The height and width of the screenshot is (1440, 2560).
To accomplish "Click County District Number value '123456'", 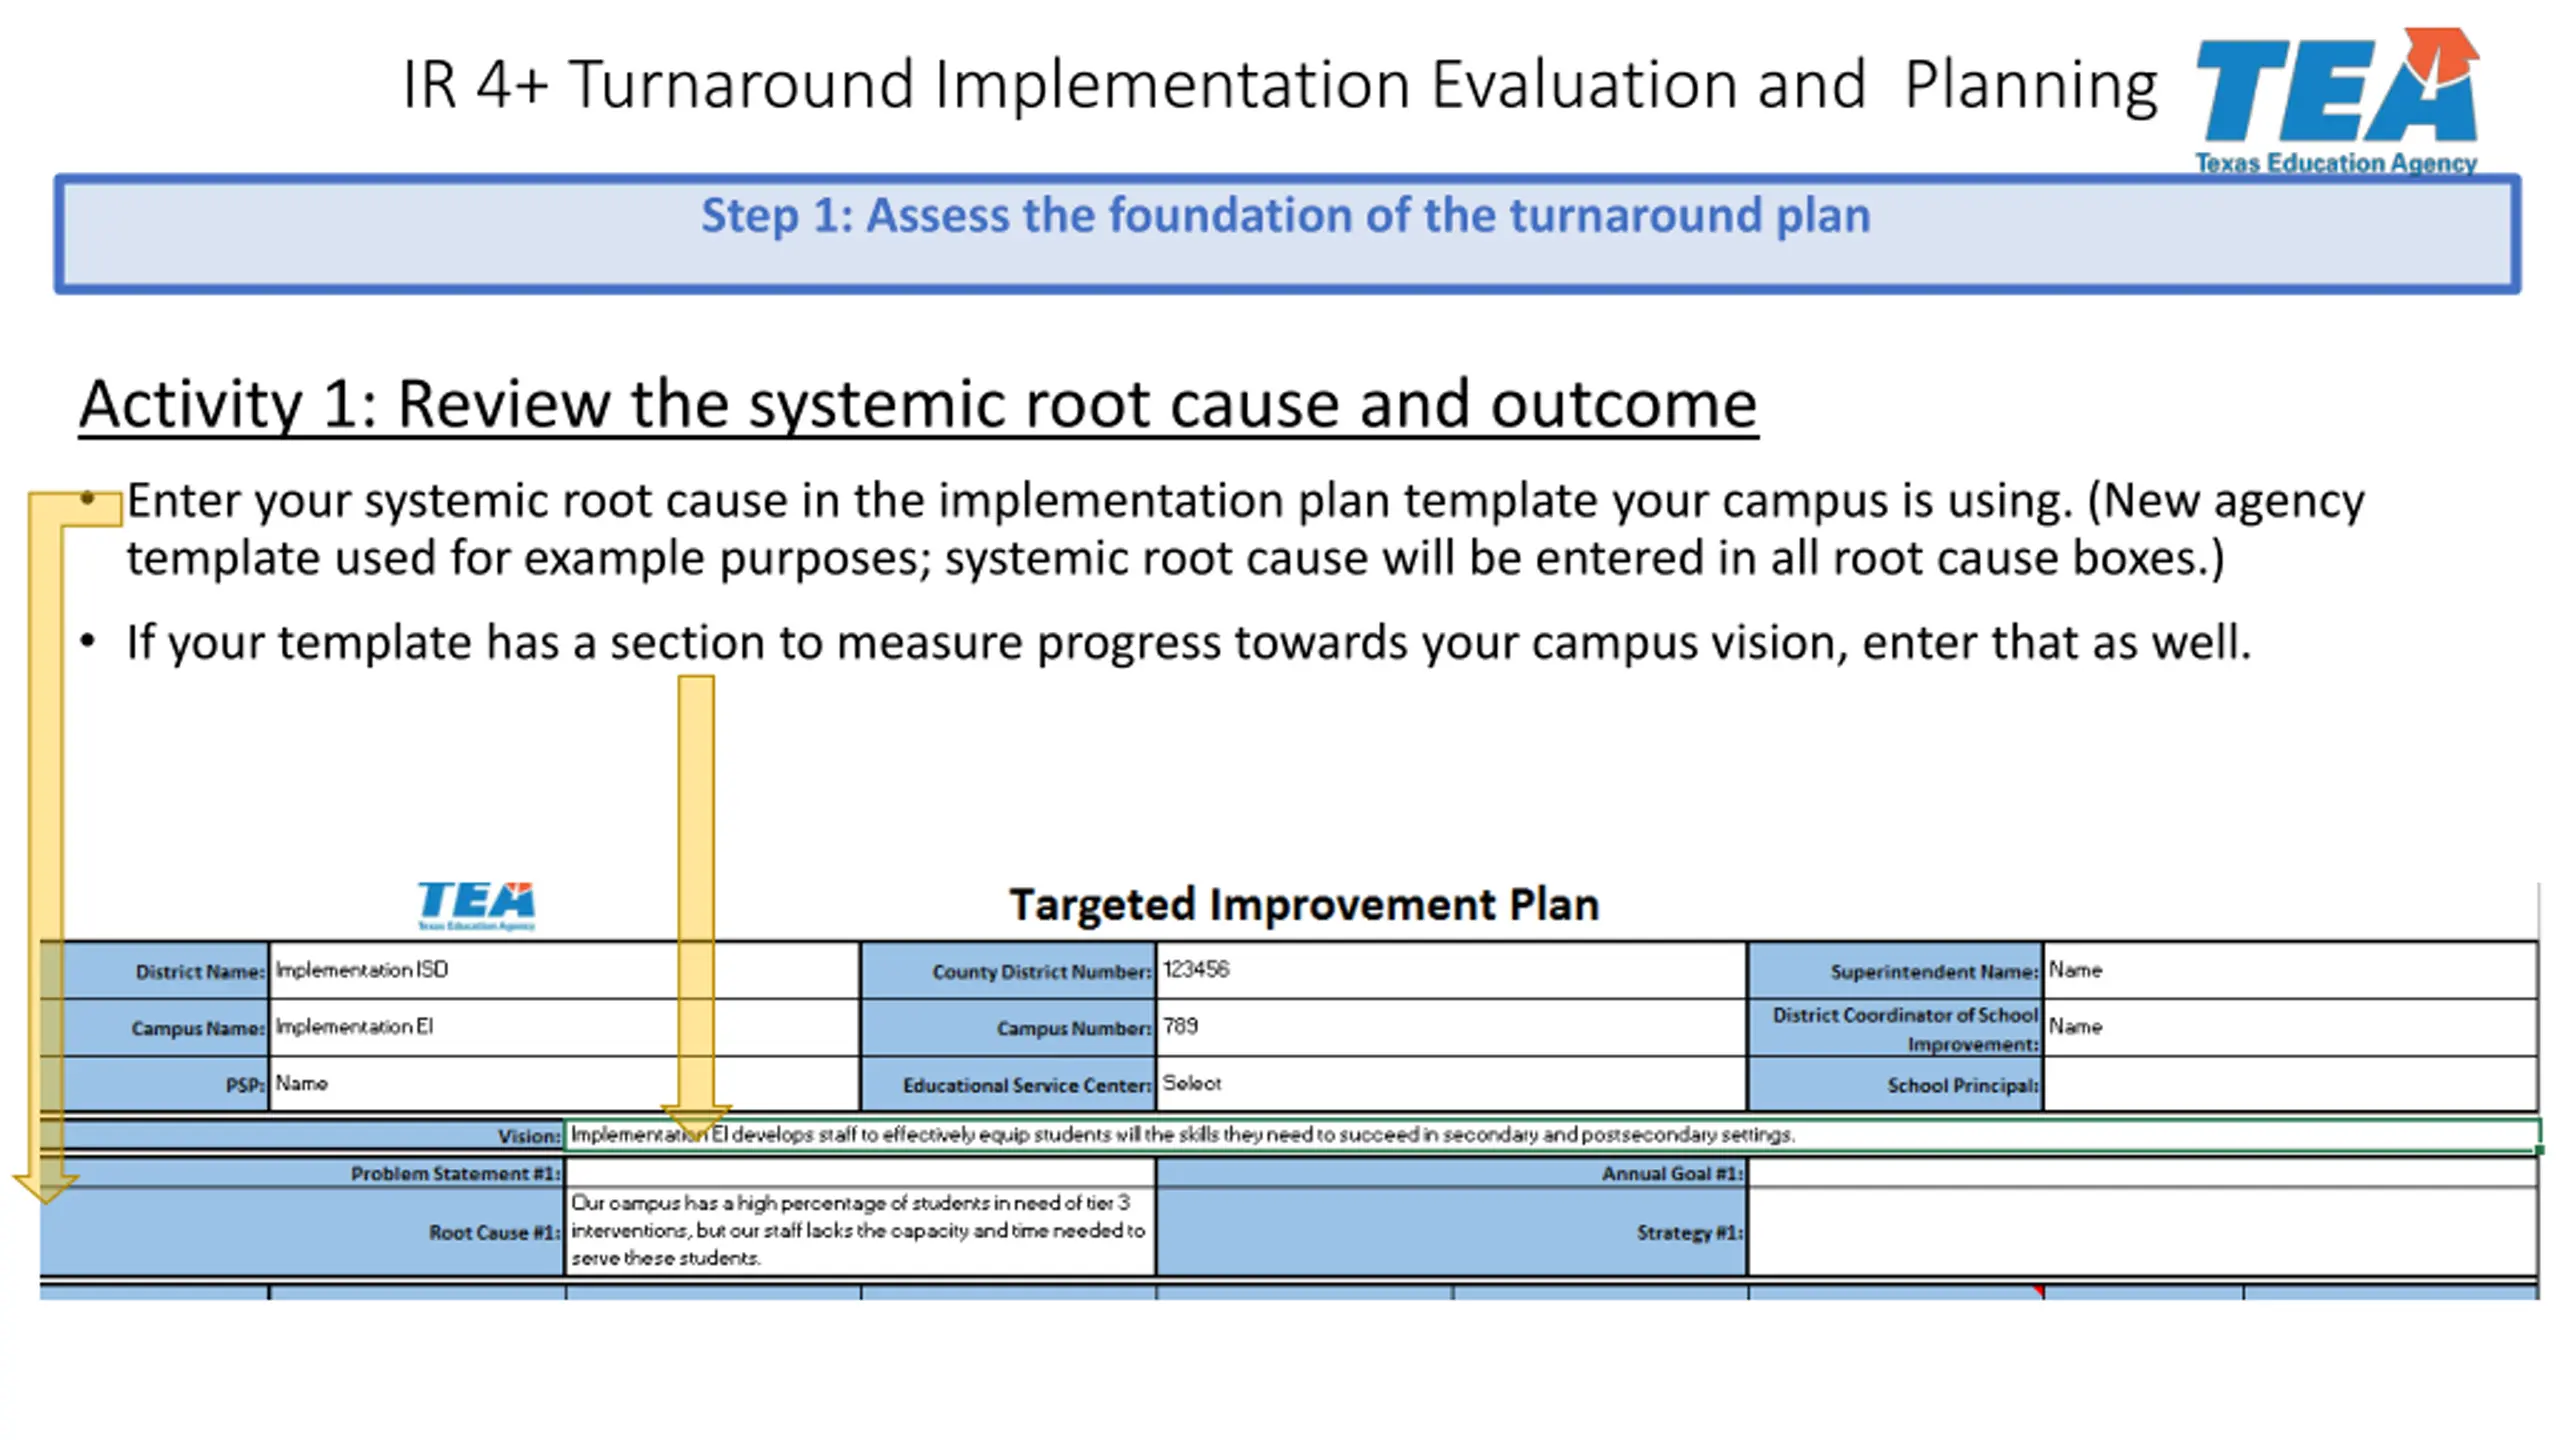I will click(1451, 970).
